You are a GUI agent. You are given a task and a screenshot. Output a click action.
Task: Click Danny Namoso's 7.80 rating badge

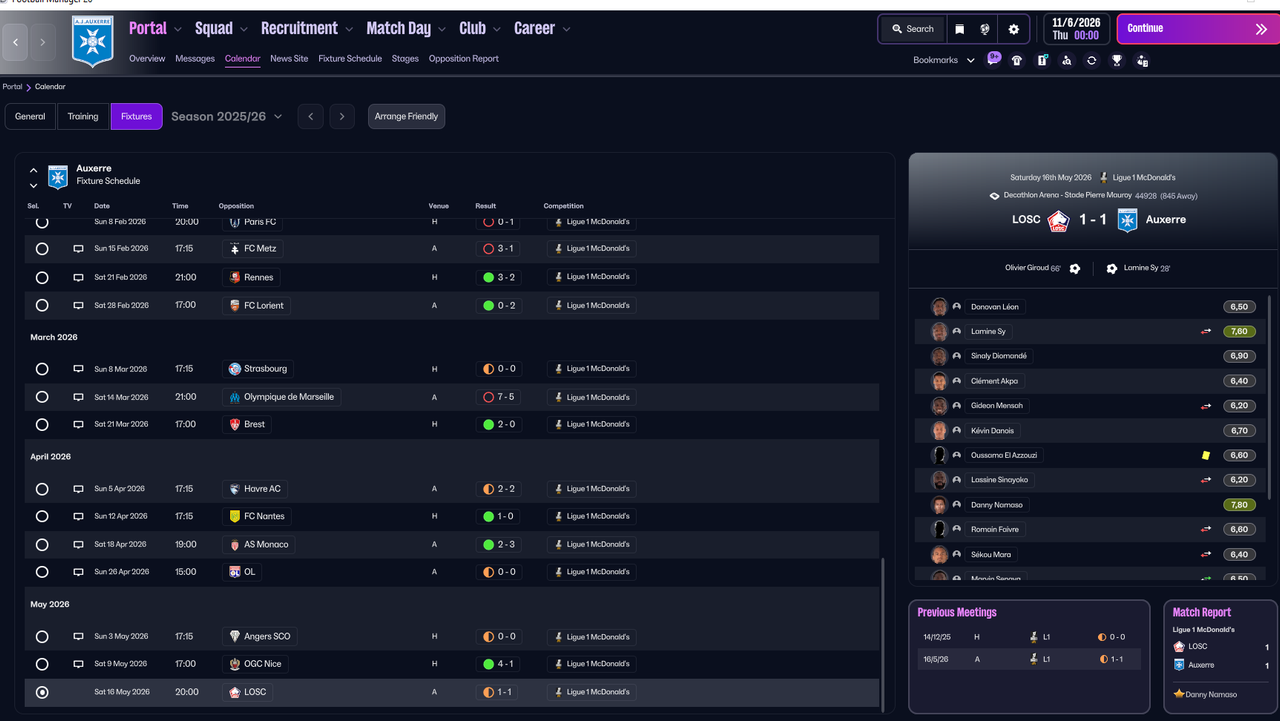(1239, 504)
